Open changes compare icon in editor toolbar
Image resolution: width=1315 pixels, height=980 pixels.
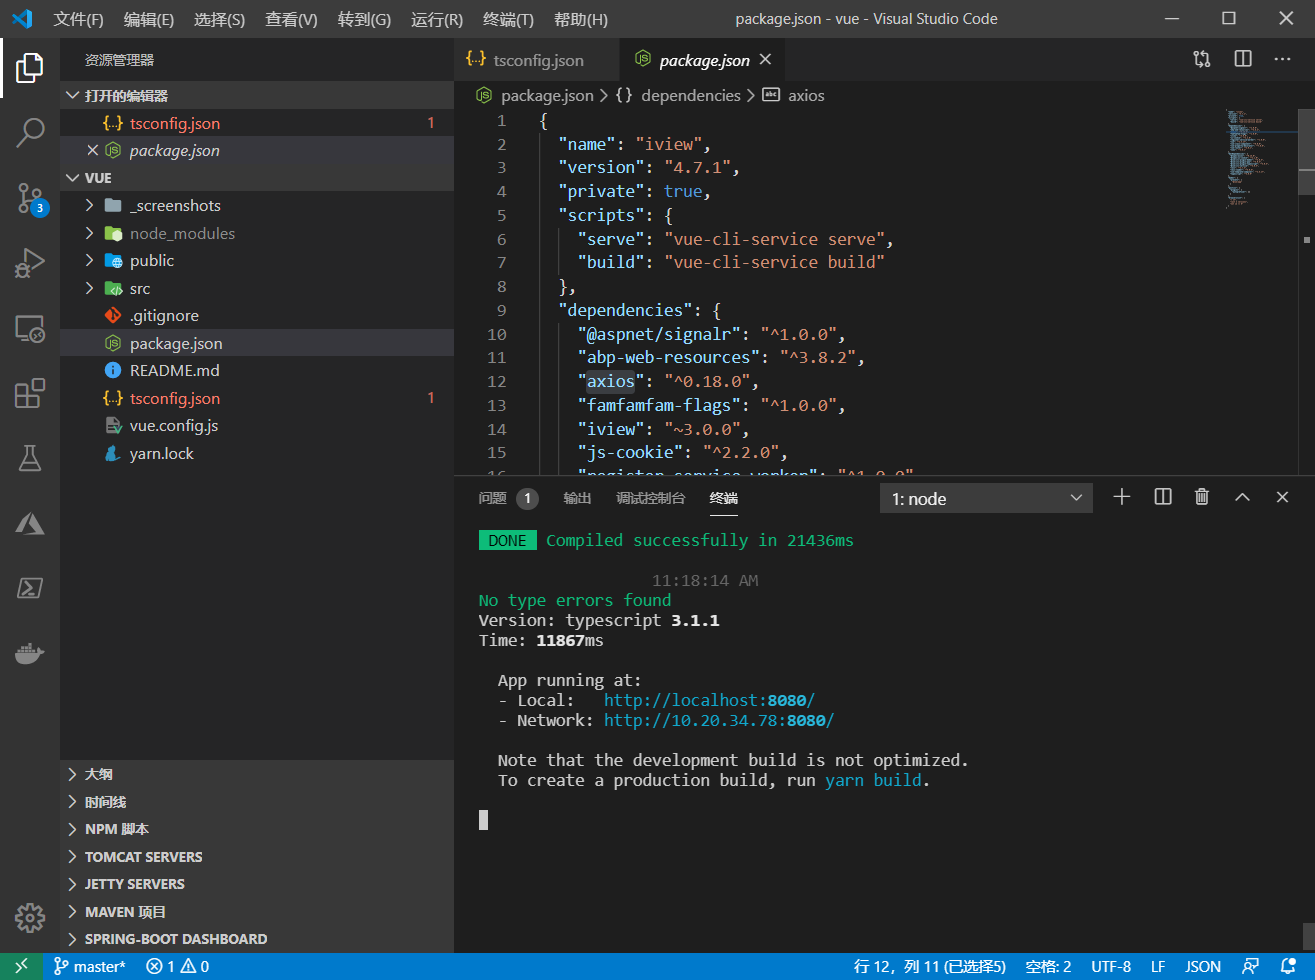pos(1202,60)
